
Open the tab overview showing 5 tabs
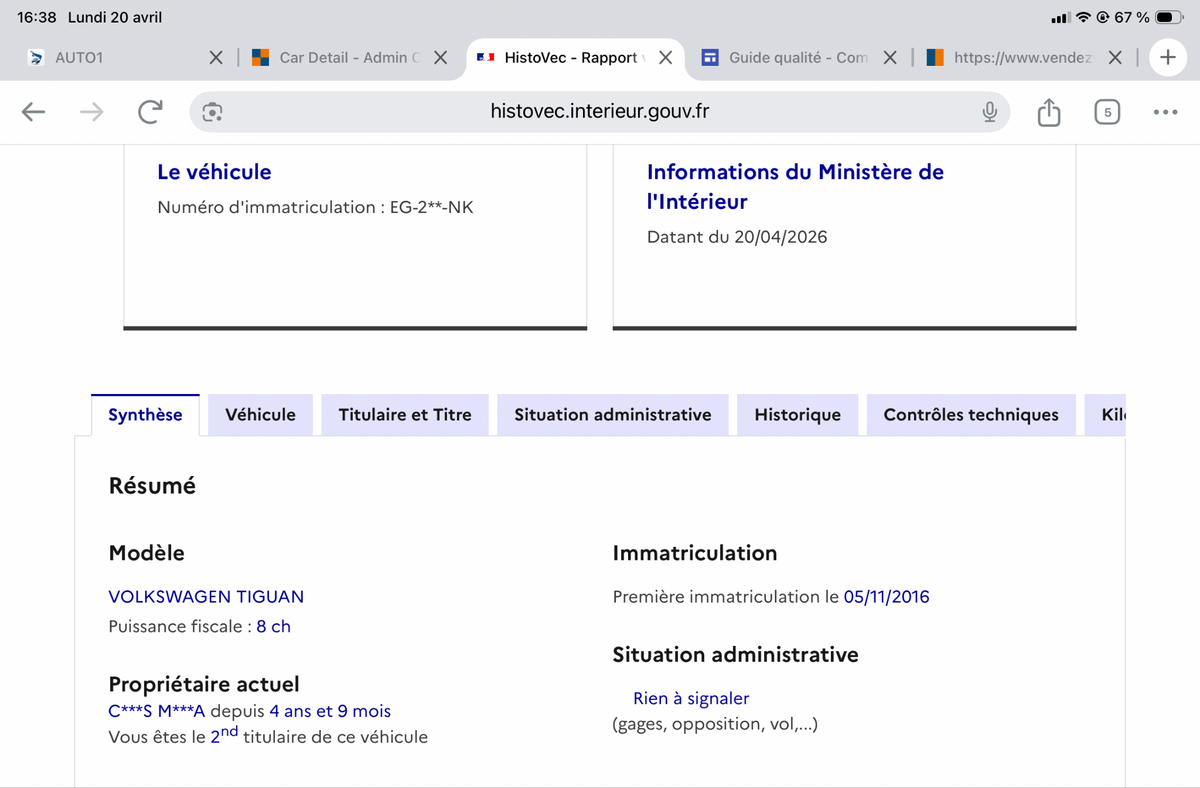pyautogui.click(x=1107, y=112)
